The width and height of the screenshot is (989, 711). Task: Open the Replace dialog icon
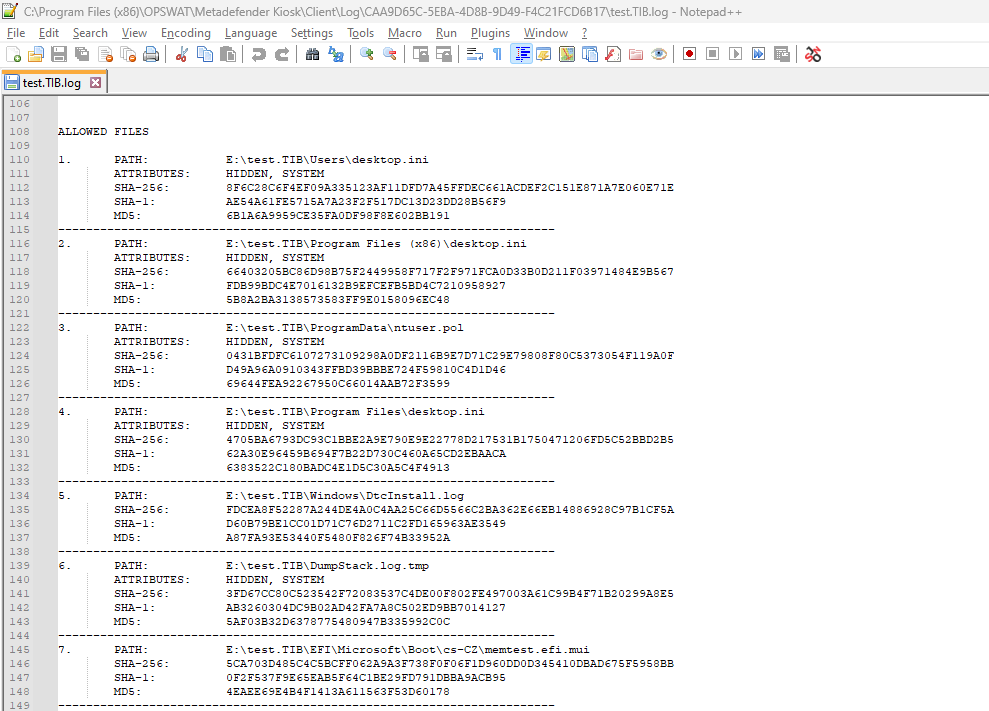tap(336, 54)
